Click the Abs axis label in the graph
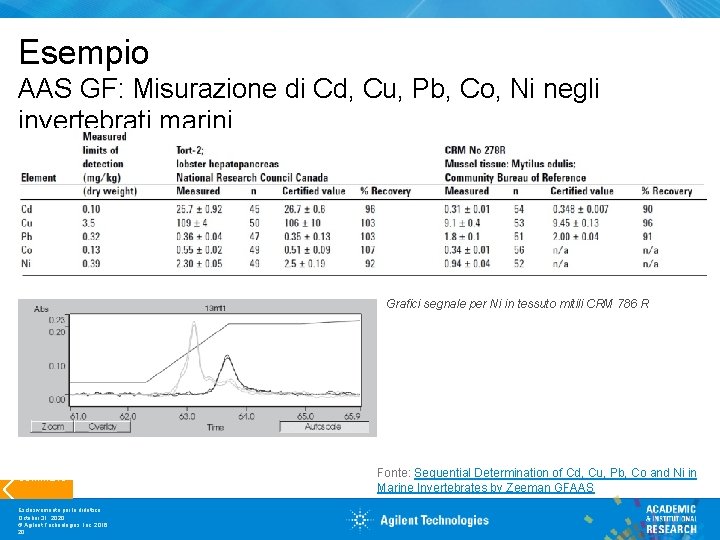The image size is (720, 540). click(x=41, y=309)
